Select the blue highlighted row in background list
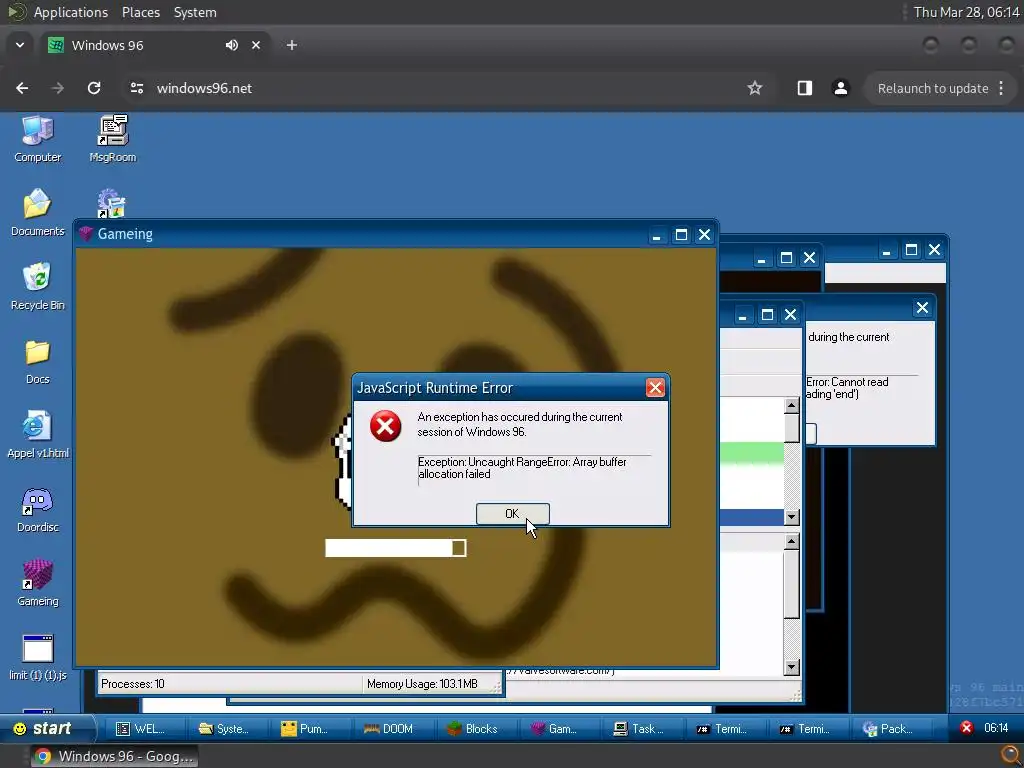The image size is (1024, 768). pos(752,517)
